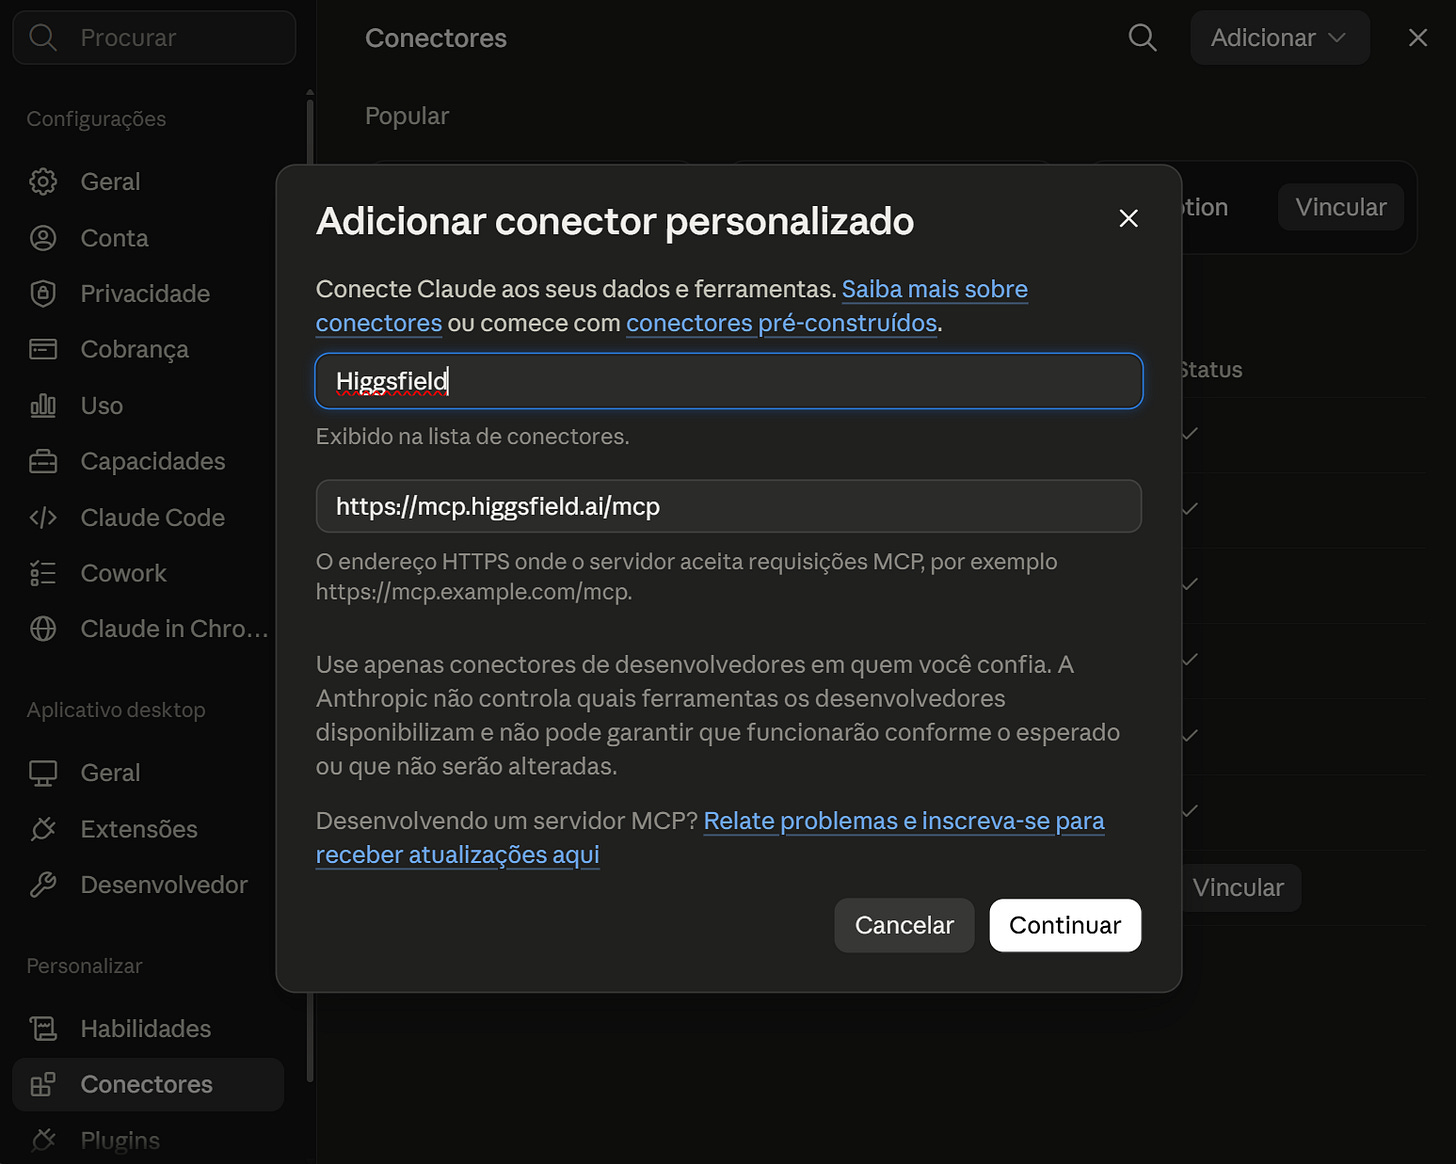Click the 'Popular' section label
1456x1164 pixels.
pyautogui.click(x=407, y=116)
